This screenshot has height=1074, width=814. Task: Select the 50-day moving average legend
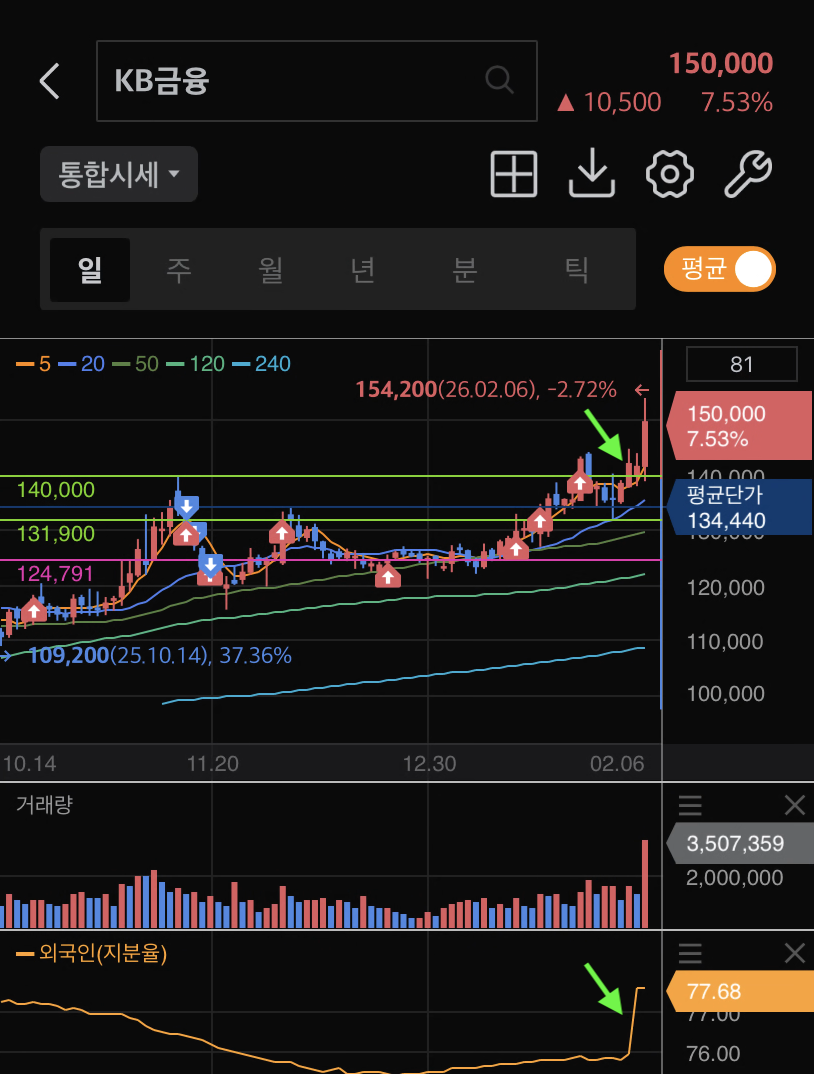coord(136,364)
